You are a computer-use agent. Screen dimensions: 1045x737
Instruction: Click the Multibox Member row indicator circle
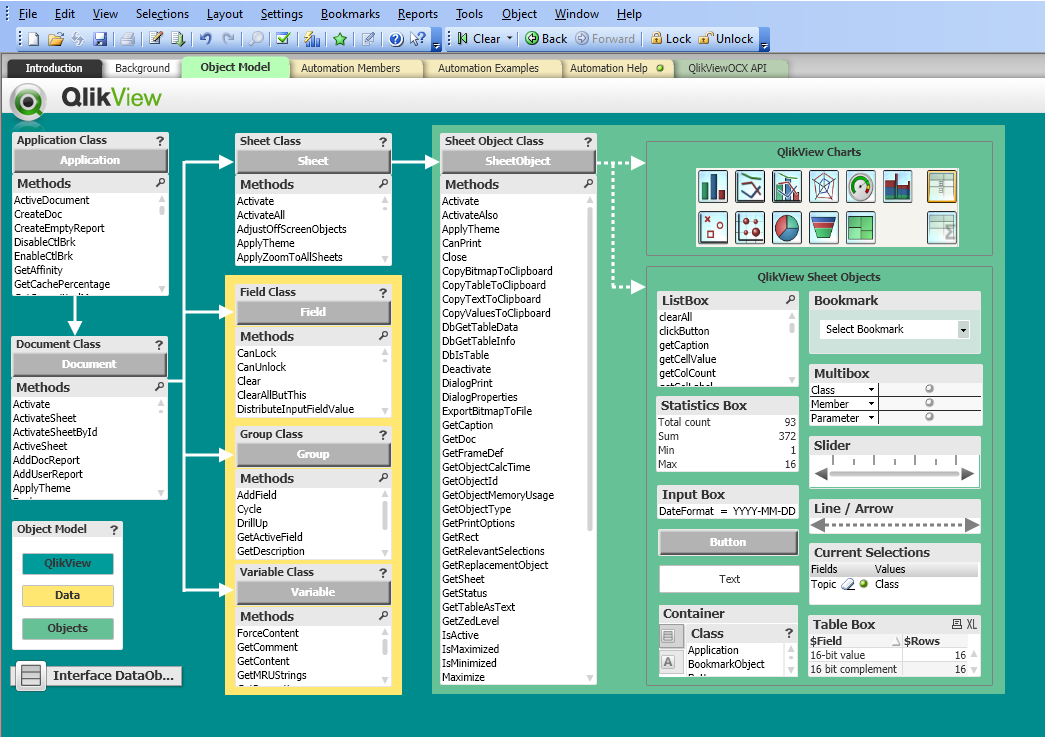coord(929,403)
